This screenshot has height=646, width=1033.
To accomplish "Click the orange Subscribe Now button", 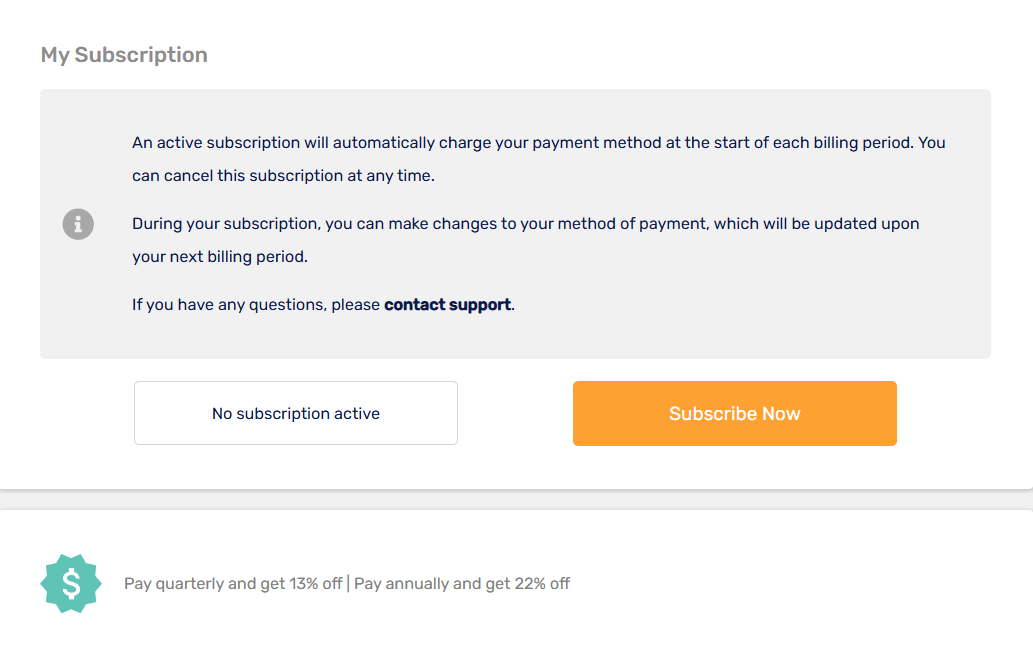I will click(735, 414).
